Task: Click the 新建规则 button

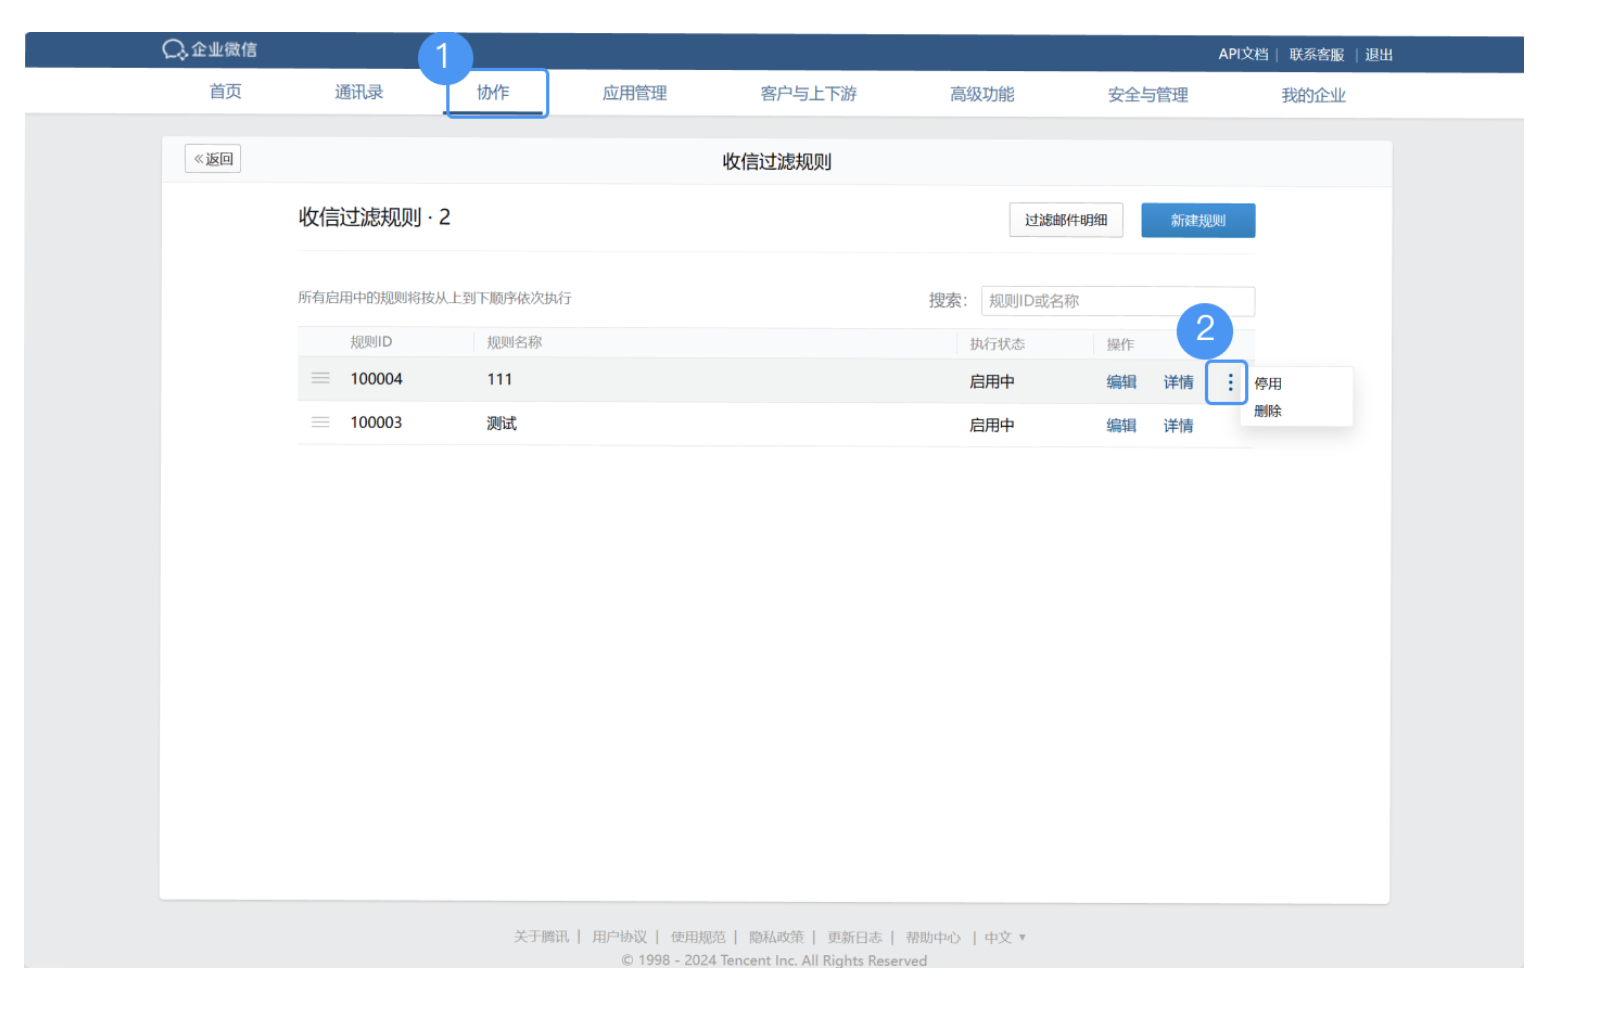Action: click(x=1198, y=220)
